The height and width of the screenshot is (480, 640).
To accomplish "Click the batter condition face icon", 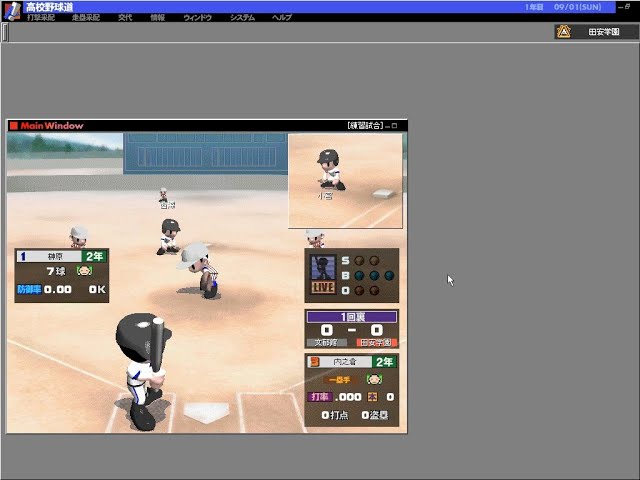I will point(374,379).
